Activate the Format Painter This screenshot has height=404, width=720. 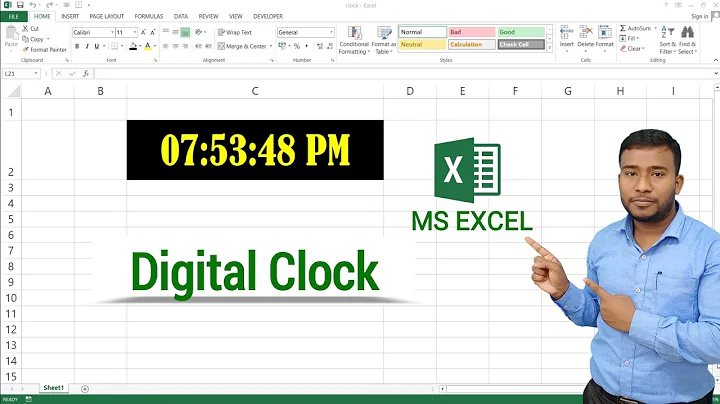pyautogui.click(x=45, y=50)
